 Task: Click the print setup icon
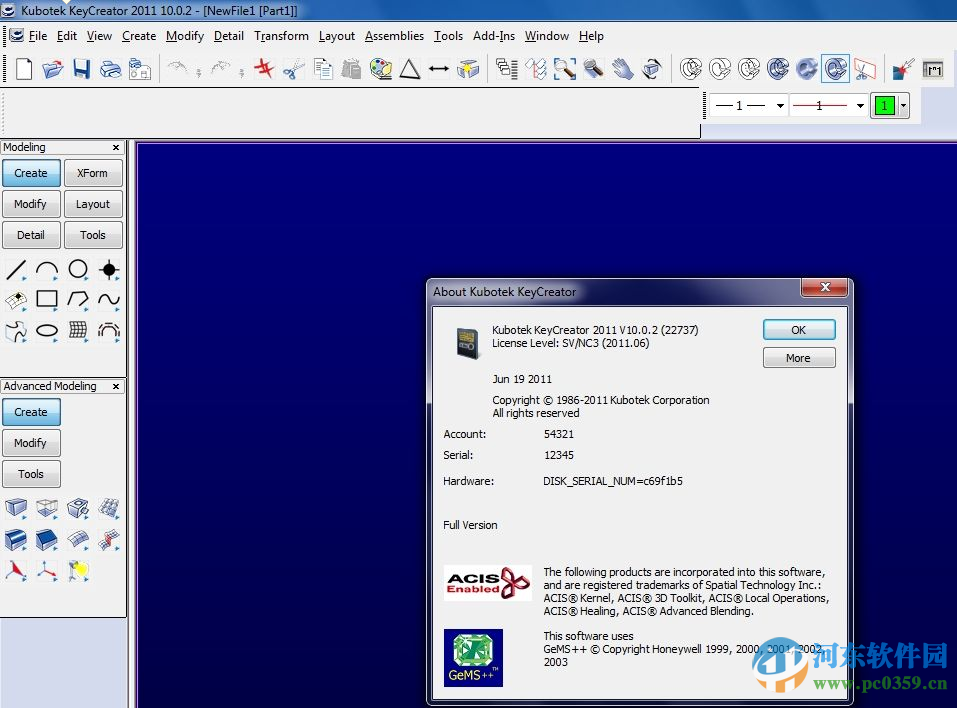point(140,69)
